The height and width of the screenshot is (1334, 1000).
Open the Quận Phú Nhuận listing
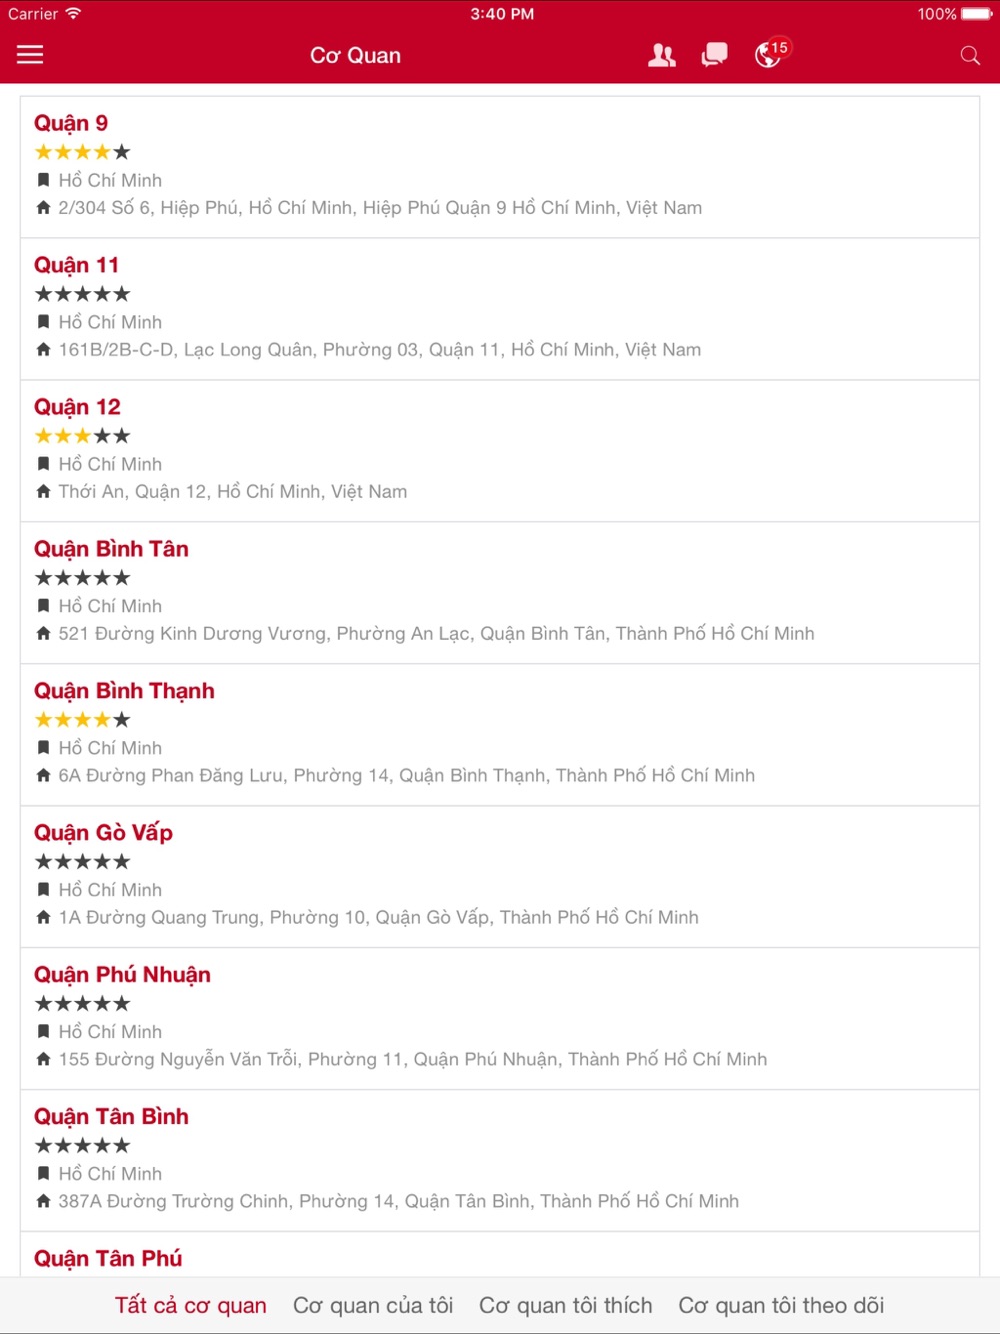500,1019
